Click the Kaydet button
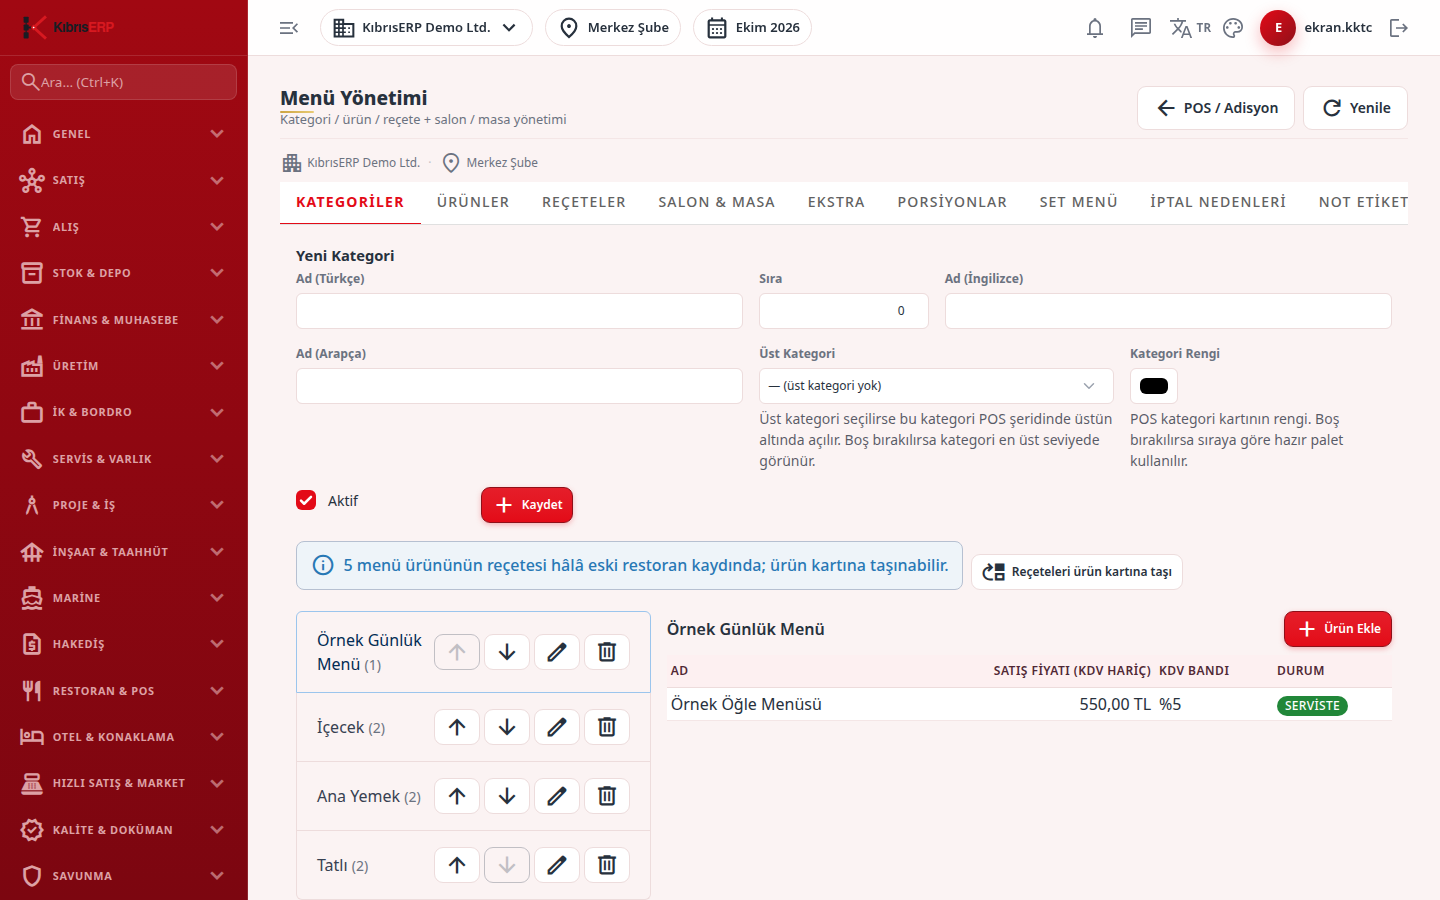Screen dimensions: 1440x900 tap(527, 505)
